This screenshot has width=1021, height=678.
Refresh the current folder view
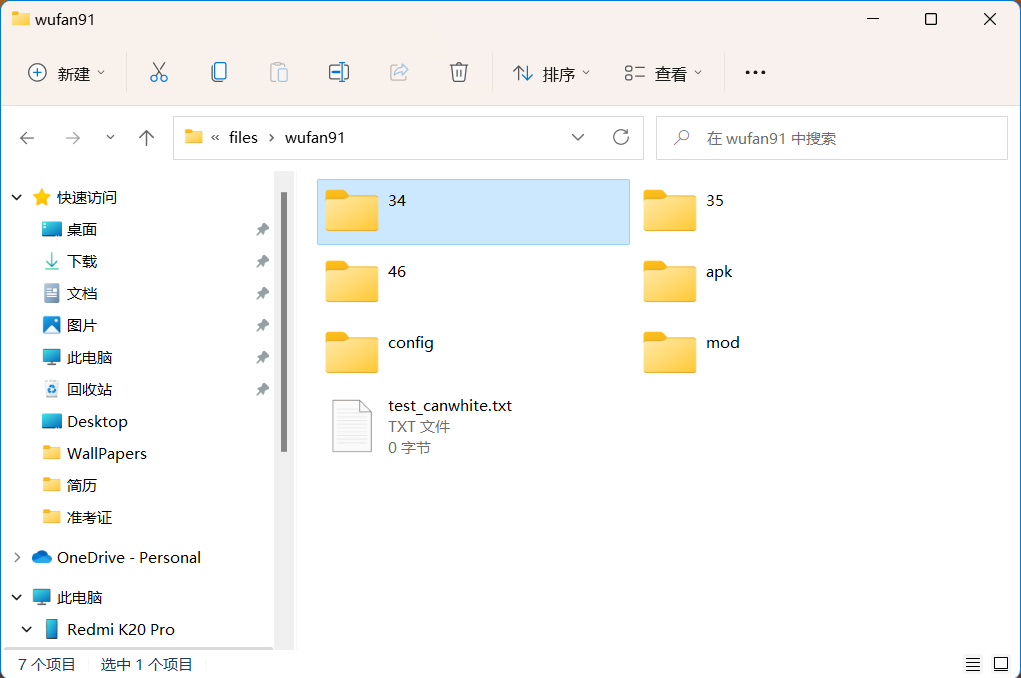(x=620, y=138)
